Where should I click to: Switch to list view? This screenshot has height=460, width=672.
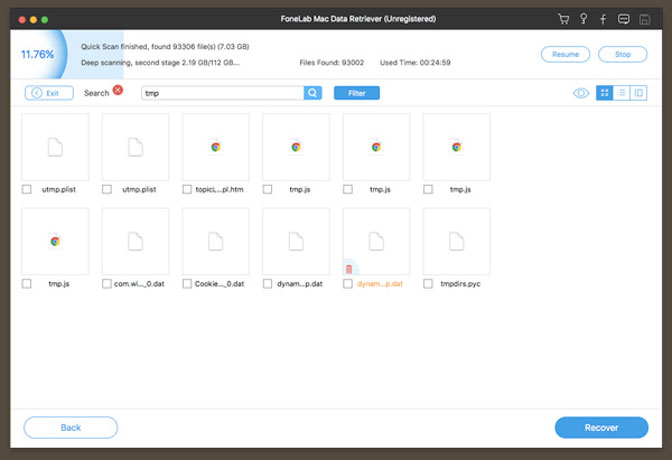[x=621, y=93]
